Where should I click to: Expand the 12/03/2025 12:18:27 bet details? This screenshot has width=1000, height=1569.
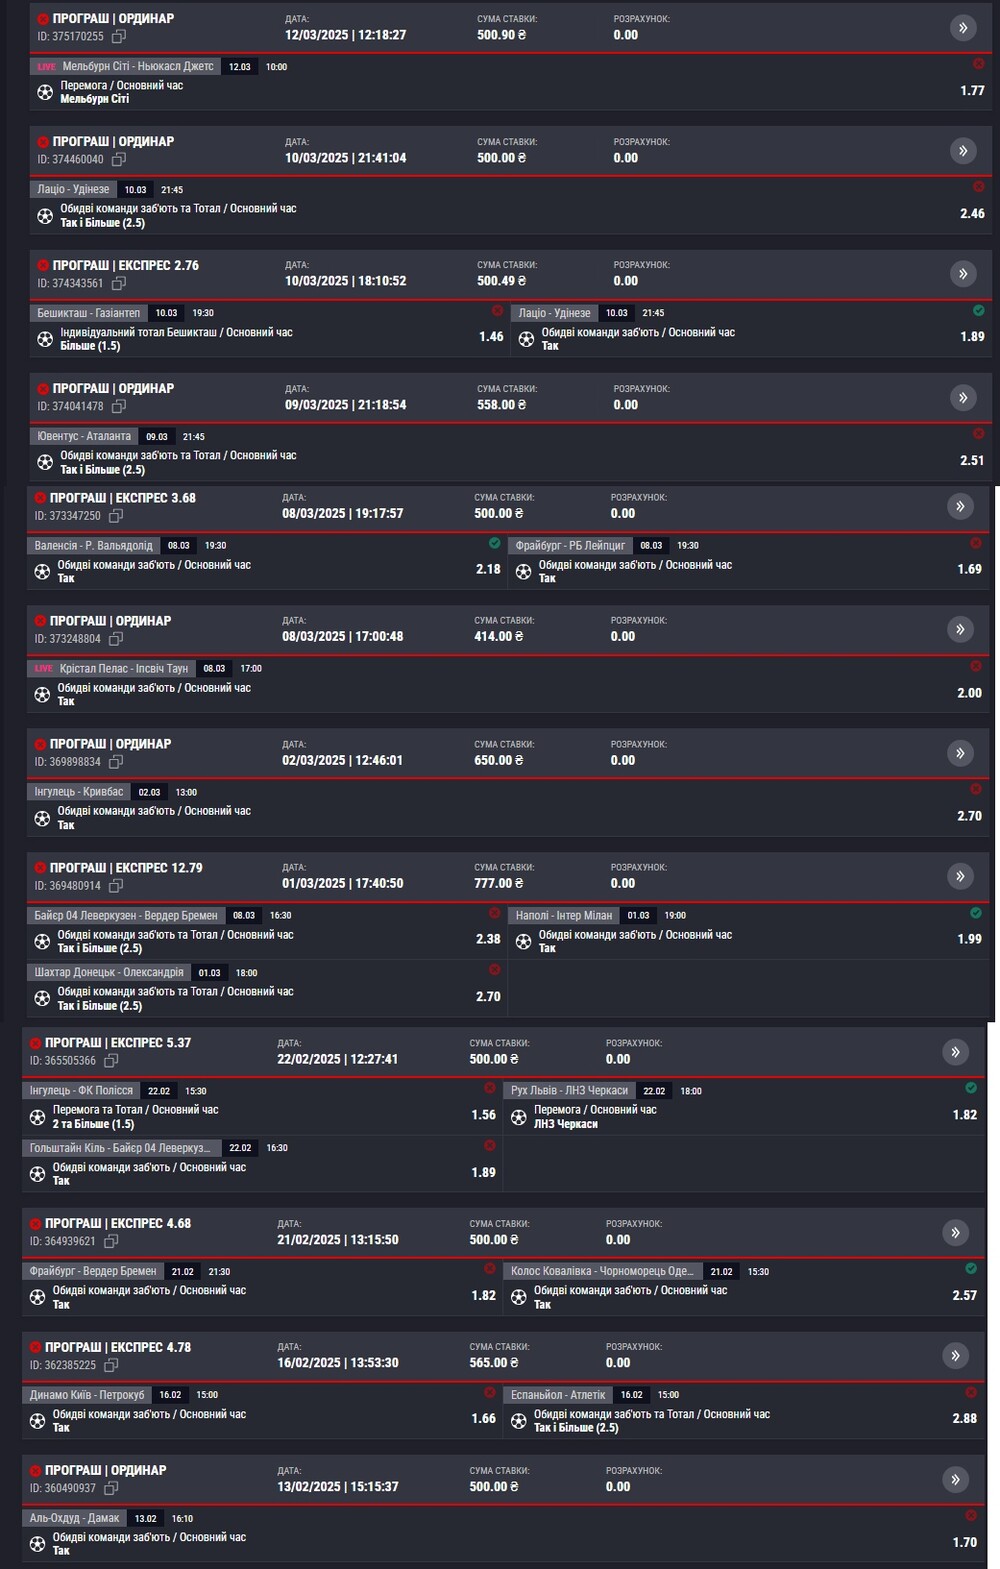tap(963, 27)
